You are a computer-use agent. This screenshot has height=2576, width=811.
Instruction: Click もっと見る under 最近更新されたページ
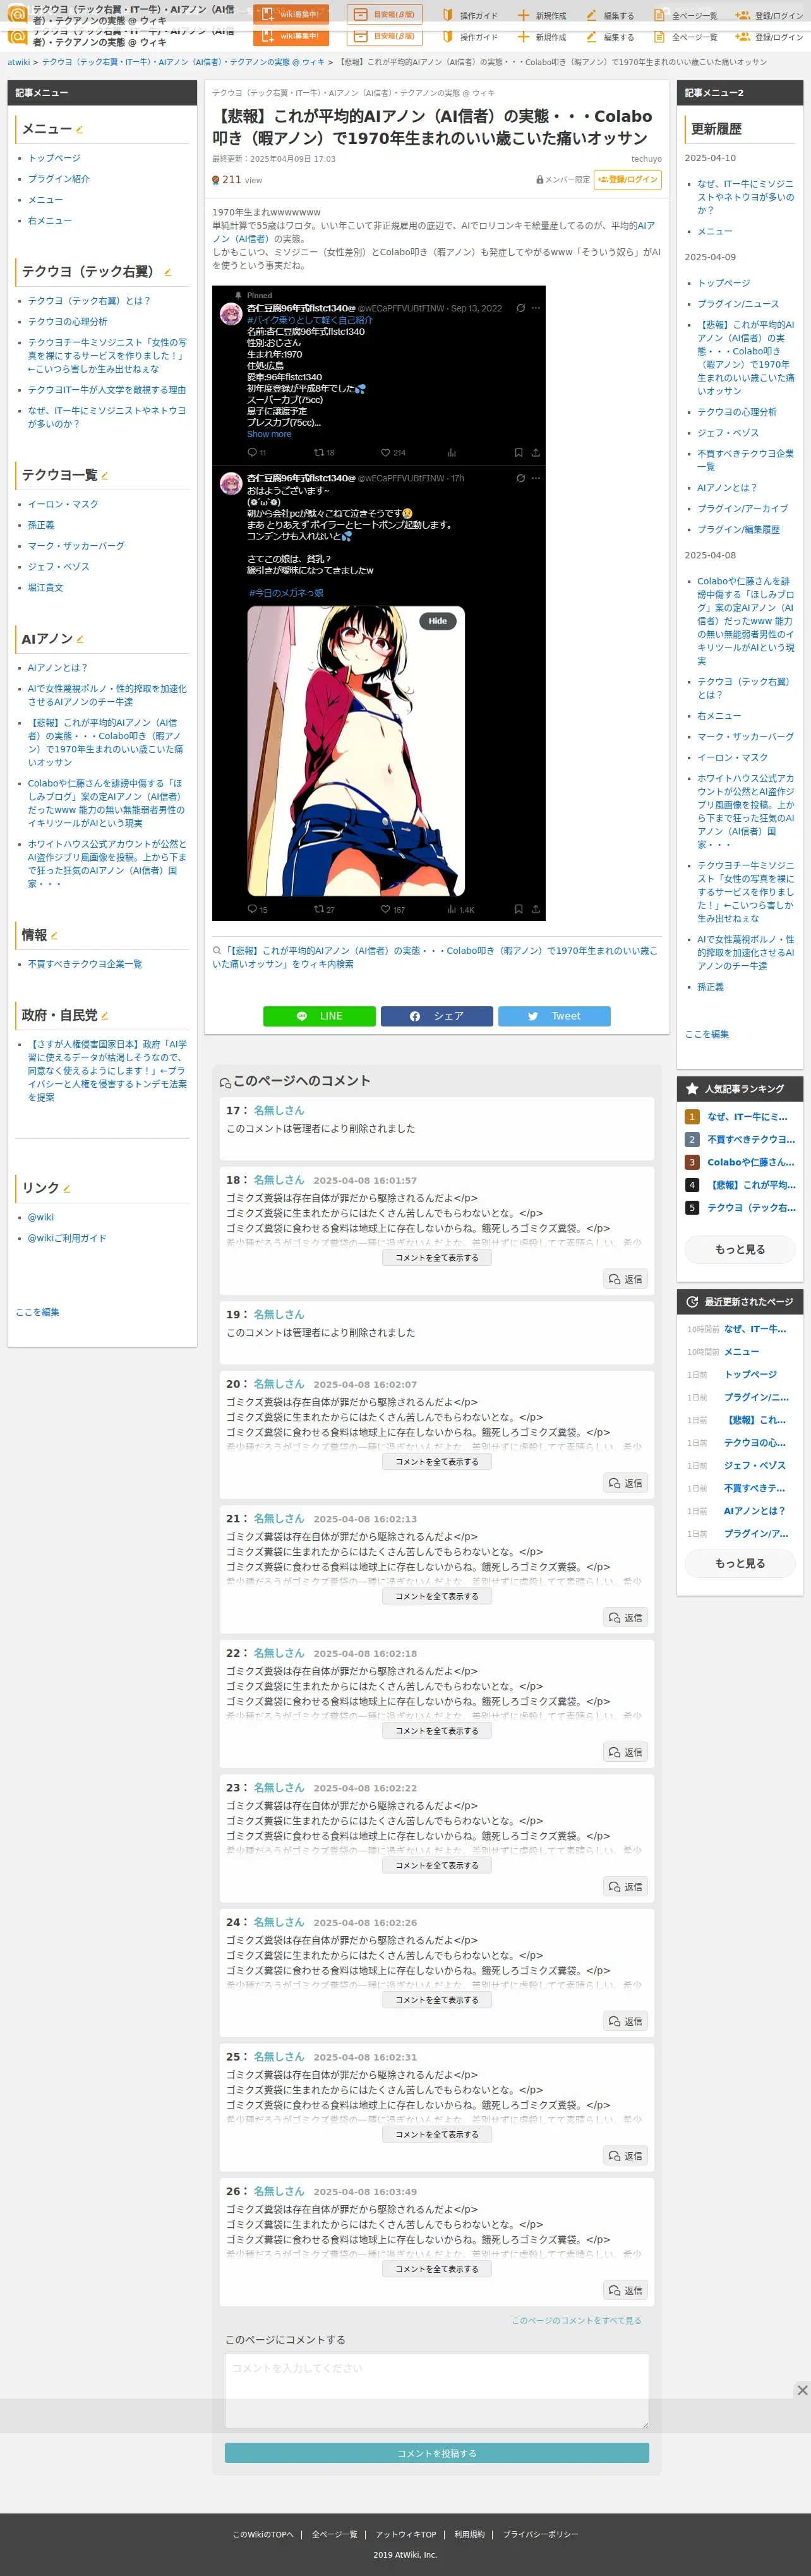coord(740,1563)
